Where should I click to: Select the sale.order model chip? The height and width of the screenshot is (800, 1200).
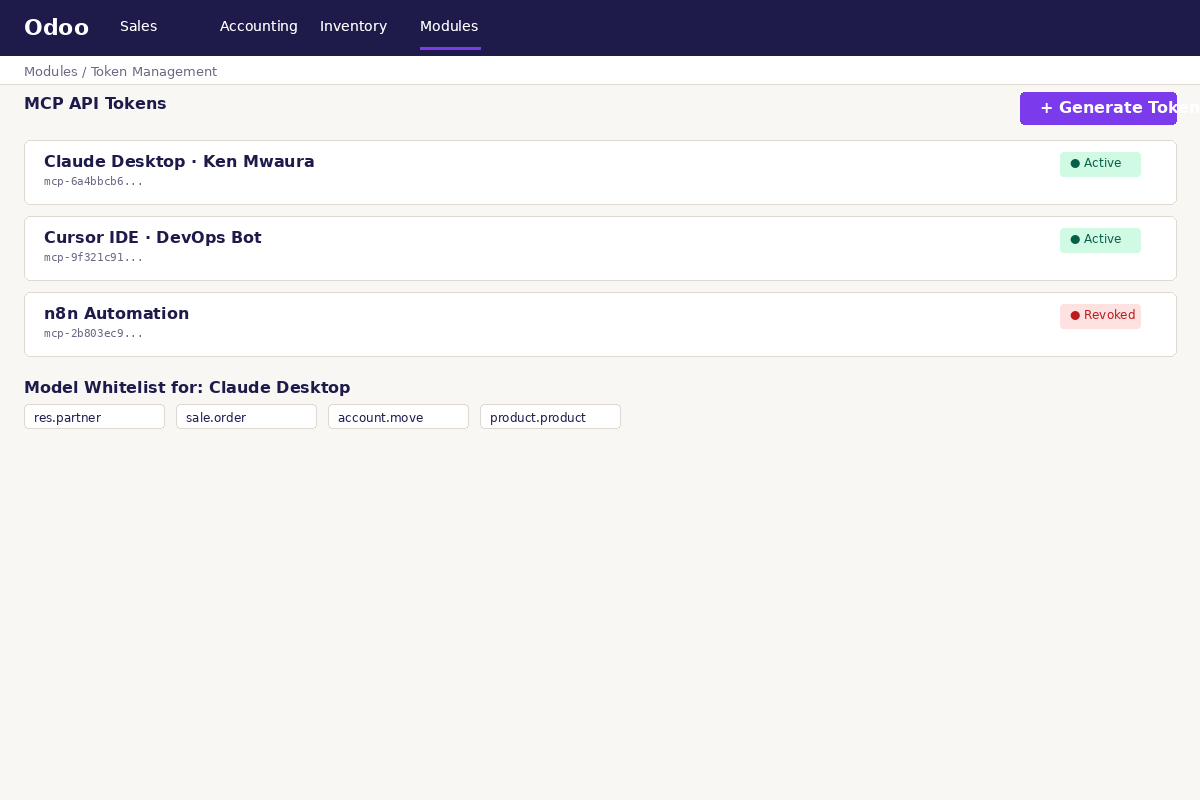[246, 417]
